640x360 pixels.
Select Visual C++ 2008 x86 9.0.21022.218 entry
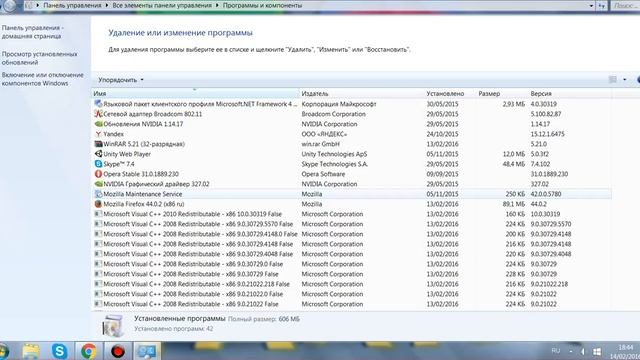pos(196,284)
